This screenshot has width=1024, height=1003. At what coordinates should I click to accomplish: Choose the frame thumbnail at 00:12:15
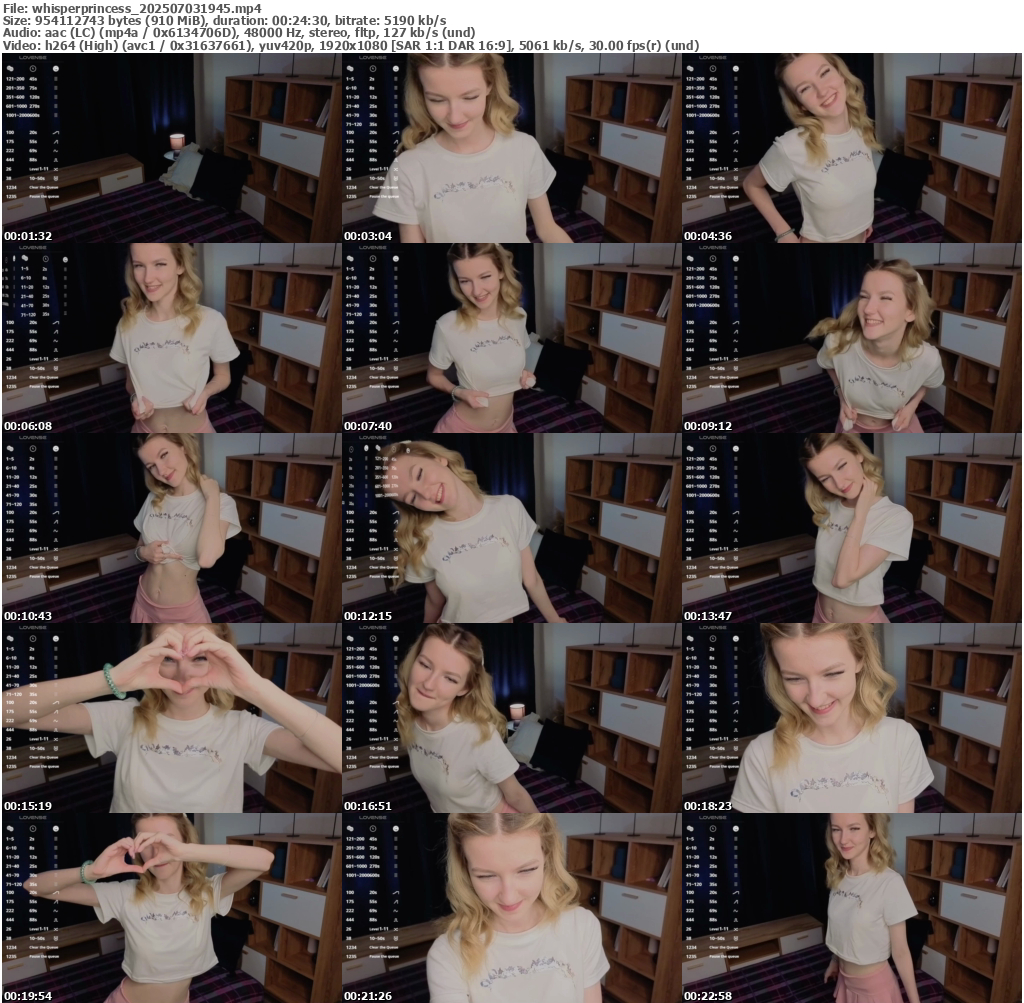(x=511, y=528)
